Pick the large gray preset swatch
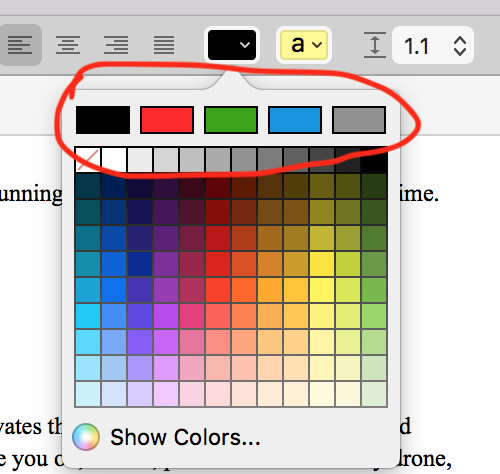This screenshot has width=500, height=474. [x=359, y=120]
